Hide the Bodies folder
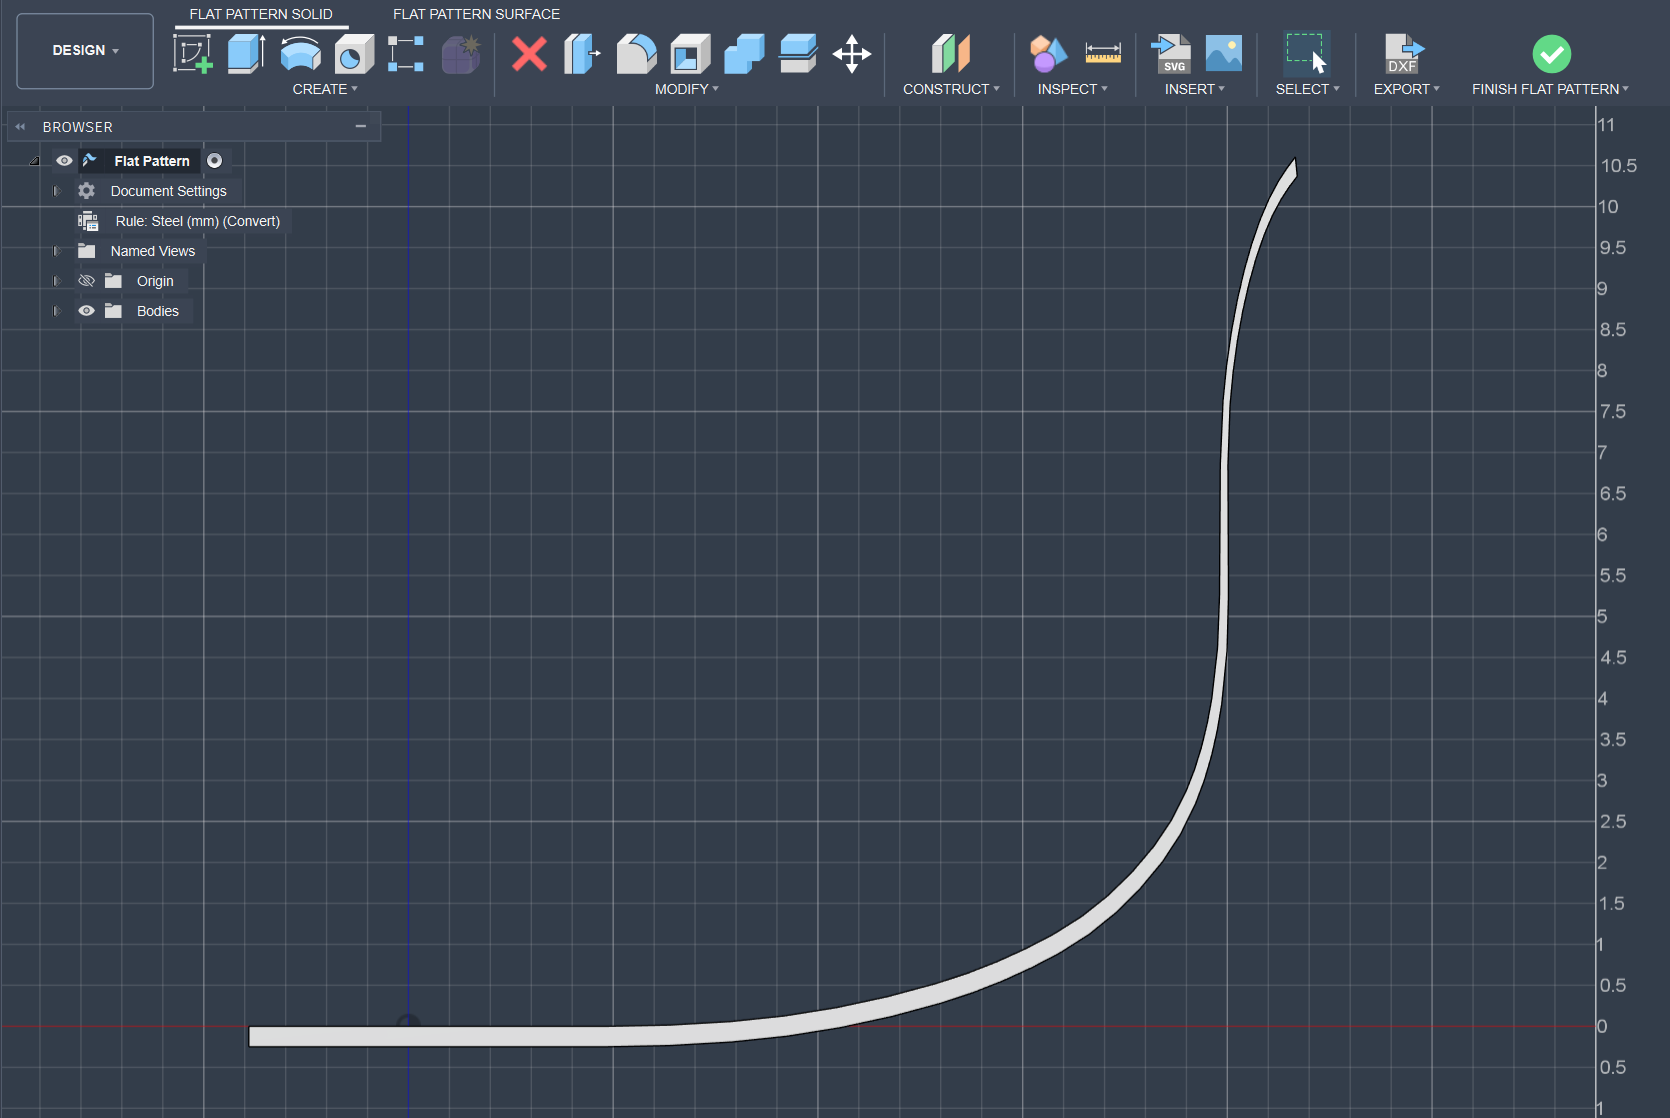The width and height of the screenshot is (1670, 1118). click(x=86, y=310)
